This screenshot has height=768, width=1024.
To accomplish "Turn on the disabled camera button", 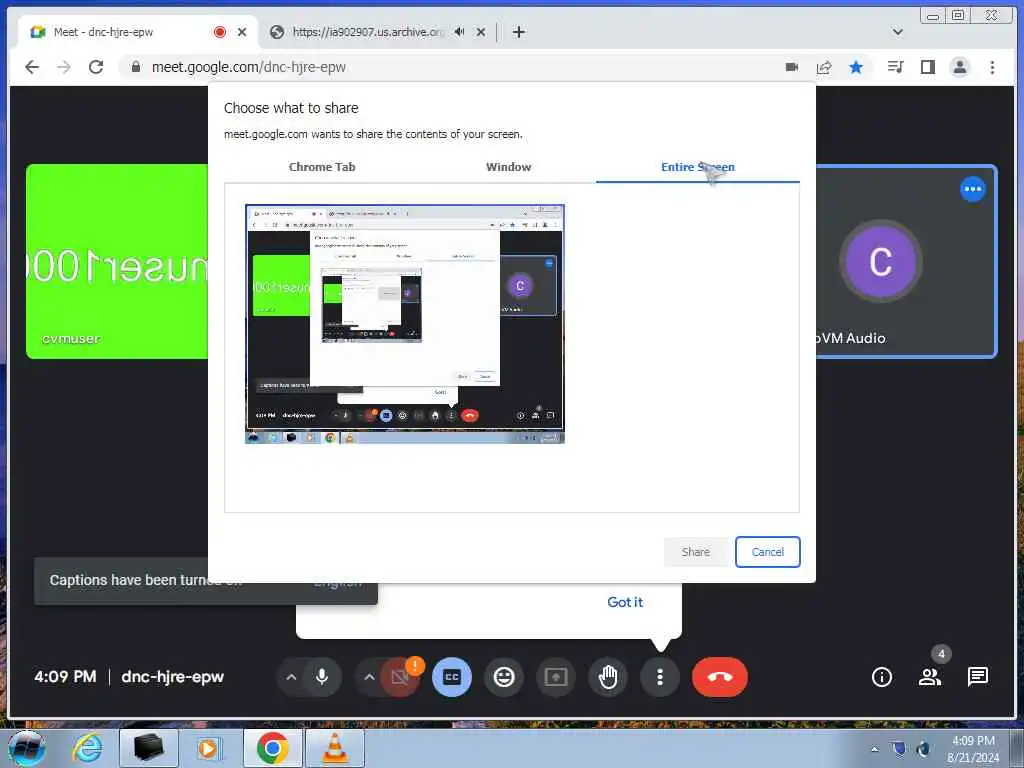I will point(400,677).
